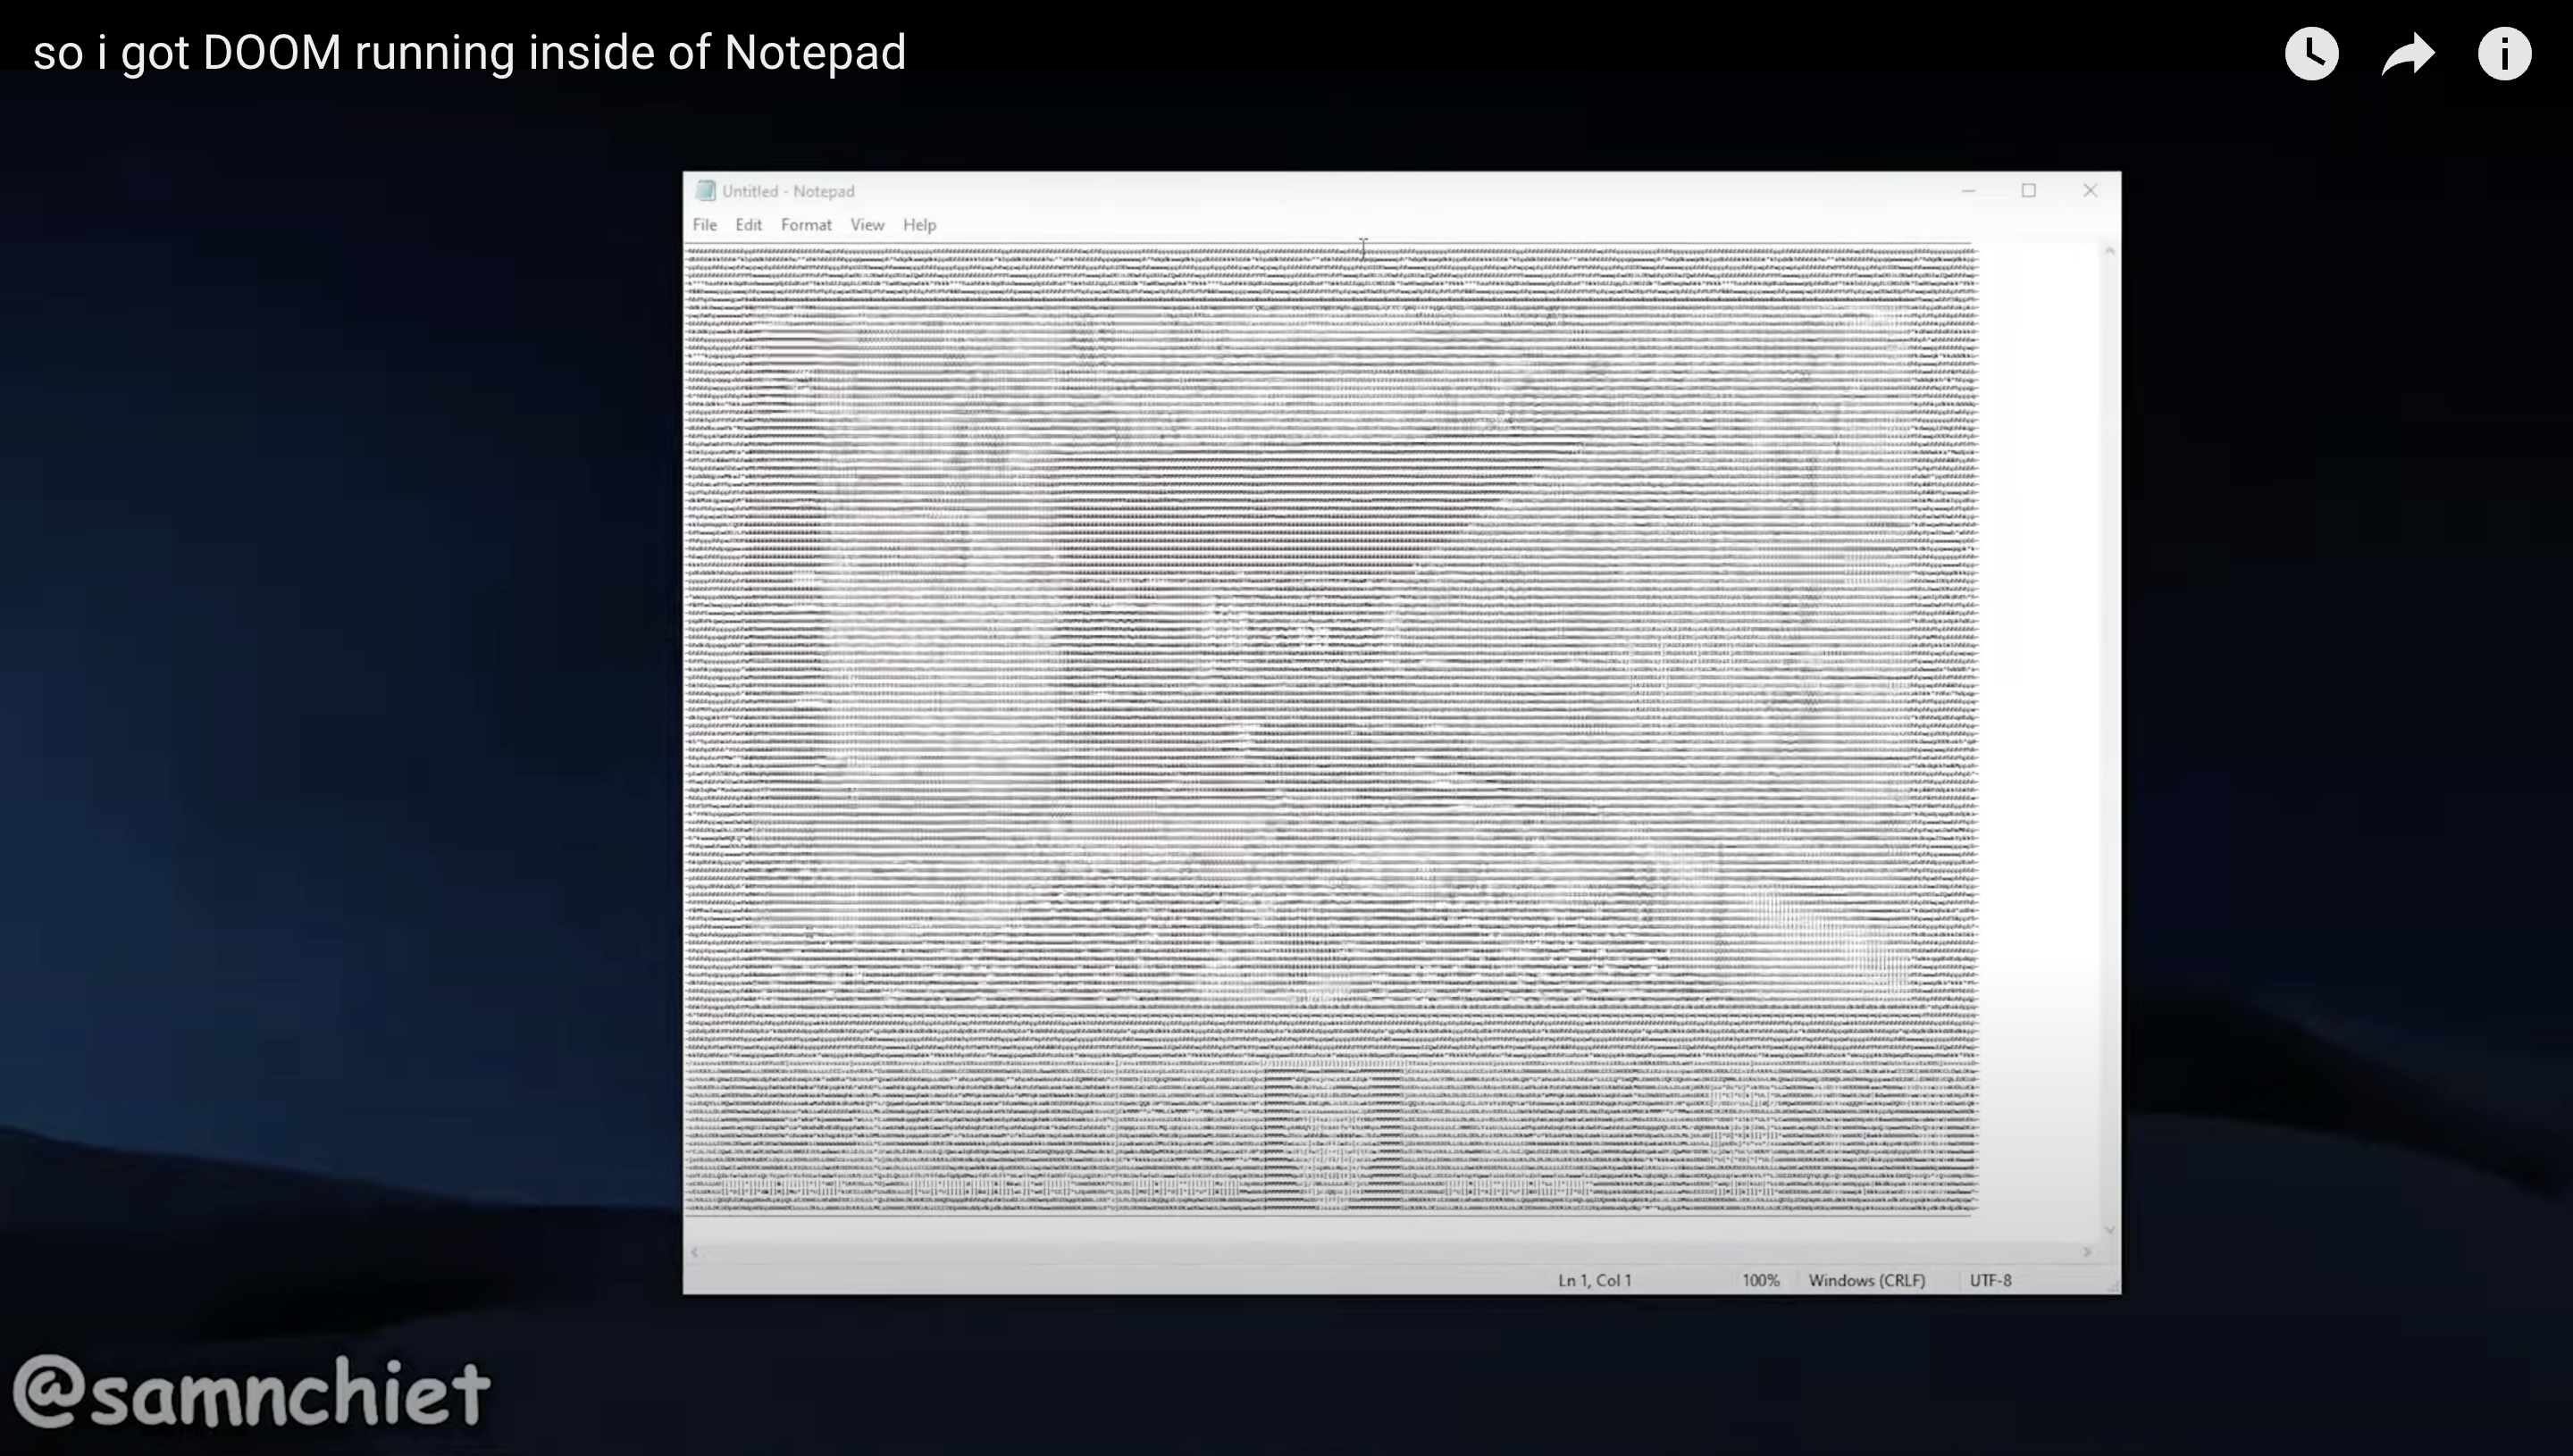Viewport: 2573px width, 1456px height.
Task: Close the Notepad window
Action: click(x=2090, y=191)
